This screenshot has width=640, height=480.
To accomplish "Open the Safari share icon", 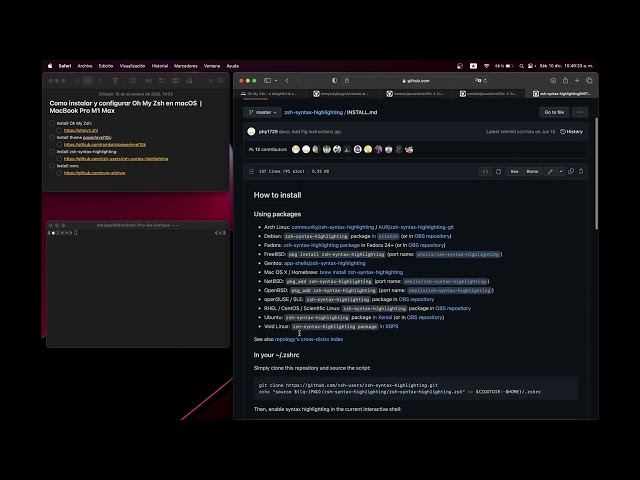I will tap(565, 80).
